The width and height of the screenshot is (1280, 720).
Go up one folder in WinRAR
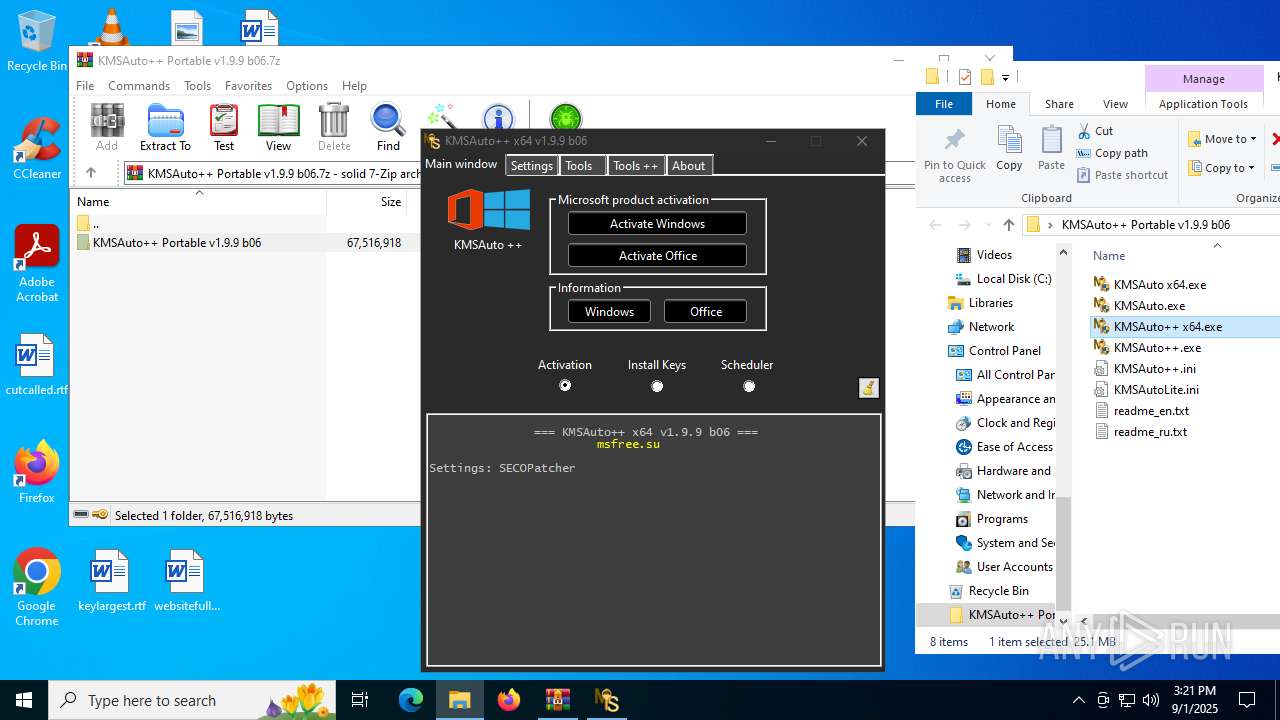pyautogui.click(x=91, y=173)
